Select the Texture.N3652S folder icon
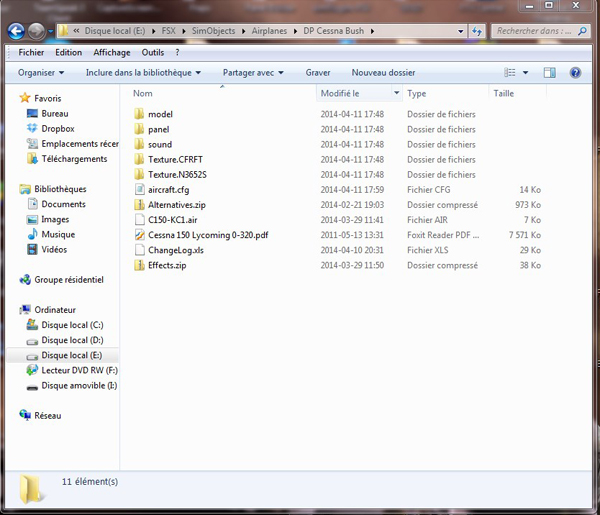Screen dimensions: 600x515 pyautogui.click(x=139, y=174)
